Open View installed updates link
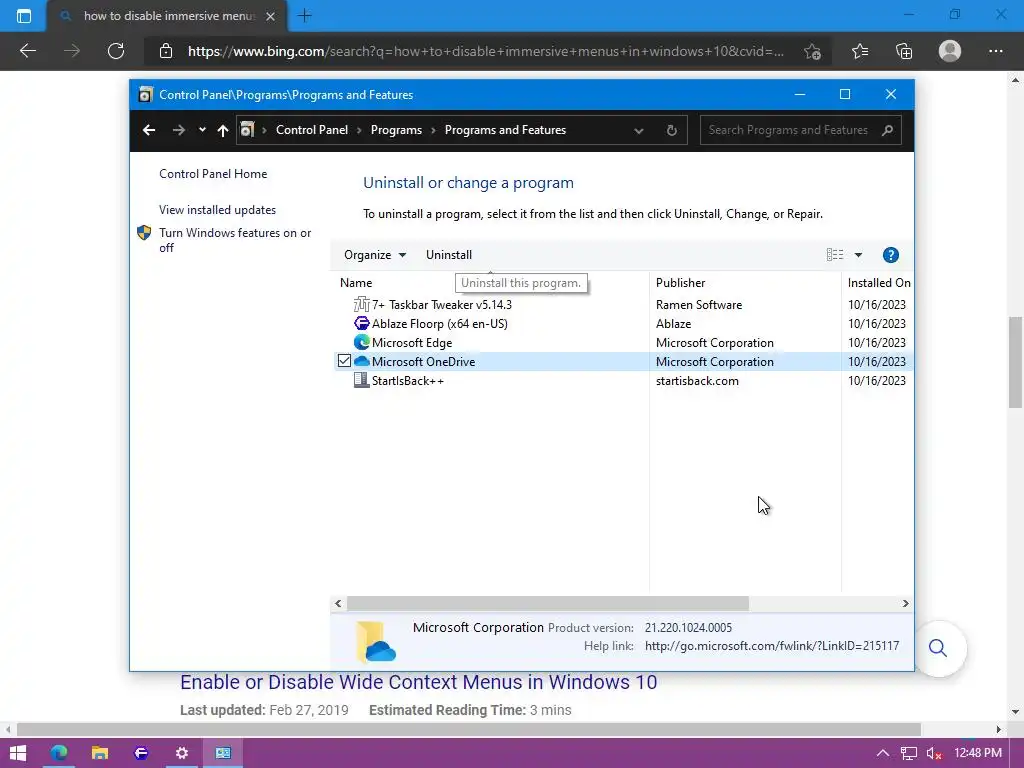Screen dimensions: 1024x768 coord(217,210)
